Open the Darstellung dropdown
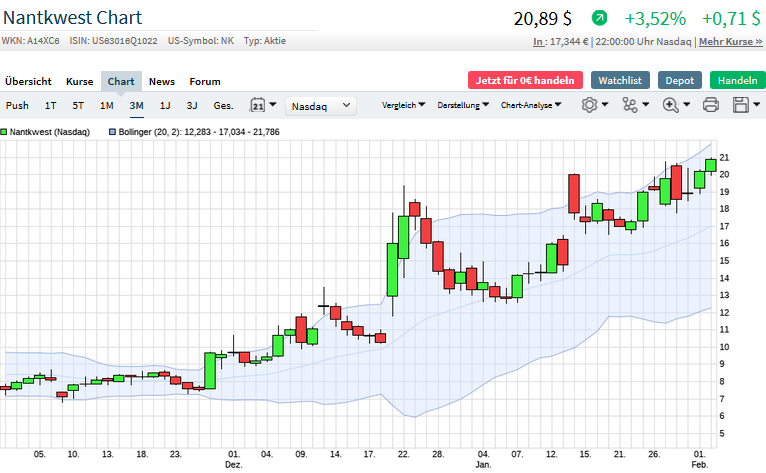Image resolution: width=766 pixels, height=473 pixels. [463, 105]
